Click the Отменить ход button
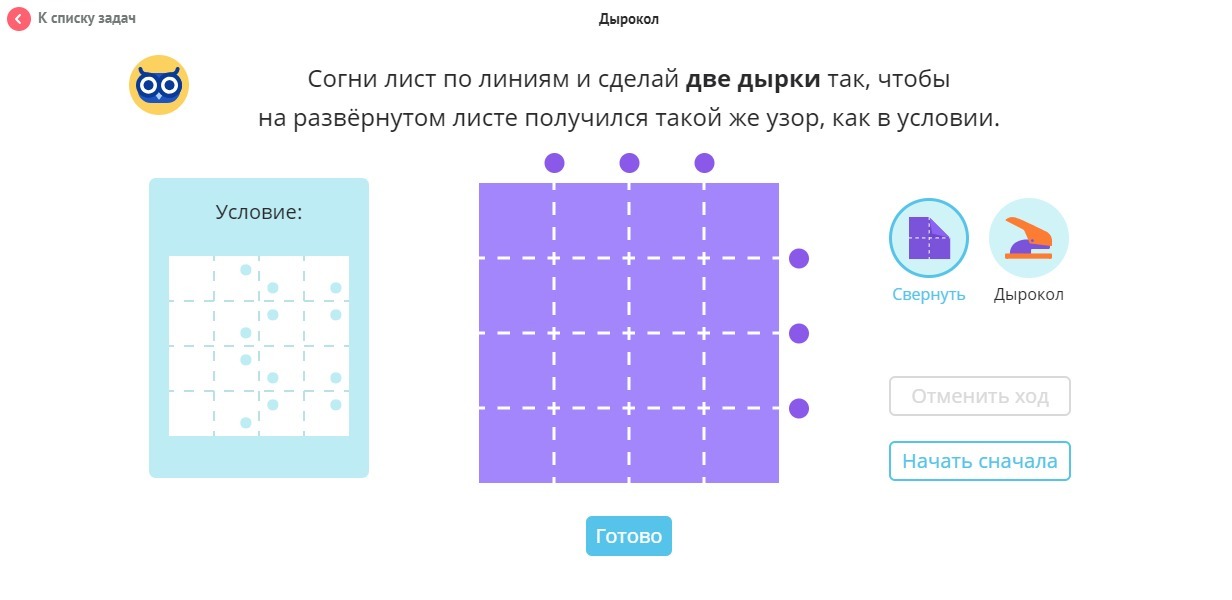The width and height of the screenshot is (1232, 600). (979, 396)
